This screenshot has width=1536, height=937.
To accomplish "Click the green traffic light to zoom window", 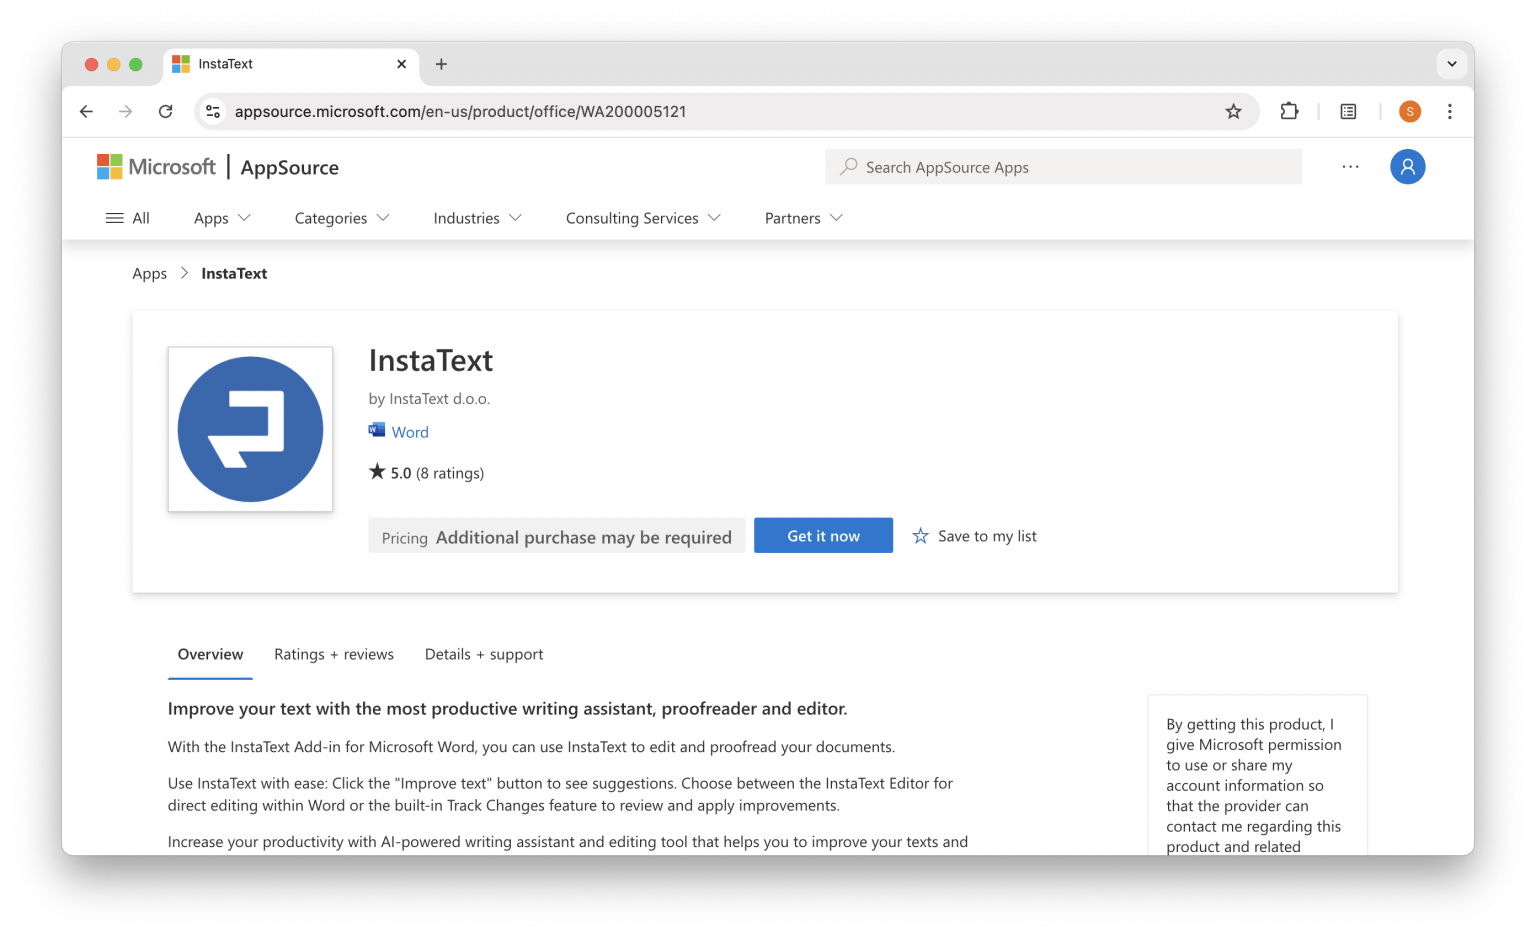I will pyautogui.click(x=135, y=63).
